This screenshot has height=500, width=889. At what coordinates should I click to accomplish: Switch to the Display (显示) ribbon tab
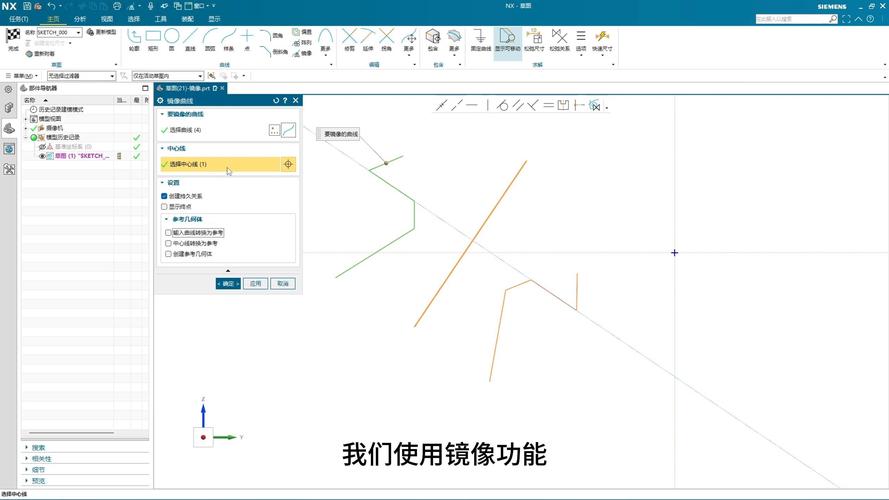214,19
